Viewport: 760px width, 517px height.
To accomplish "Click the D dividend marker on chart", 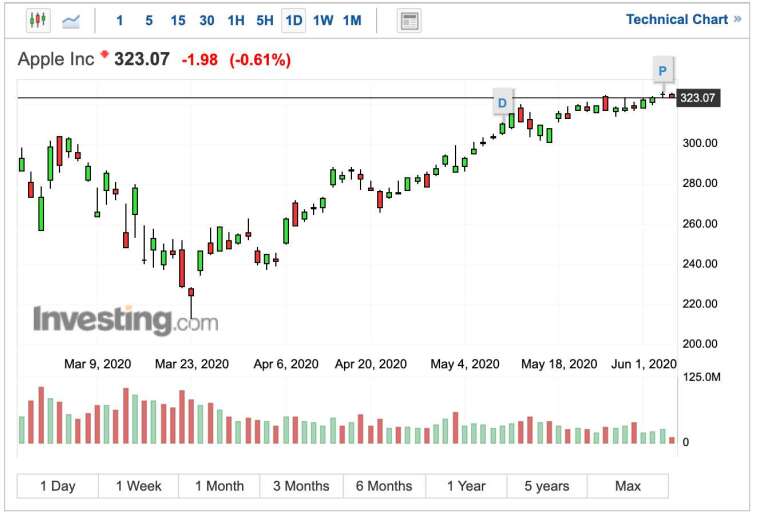I will pyautogui.click(x=503, y=103).
